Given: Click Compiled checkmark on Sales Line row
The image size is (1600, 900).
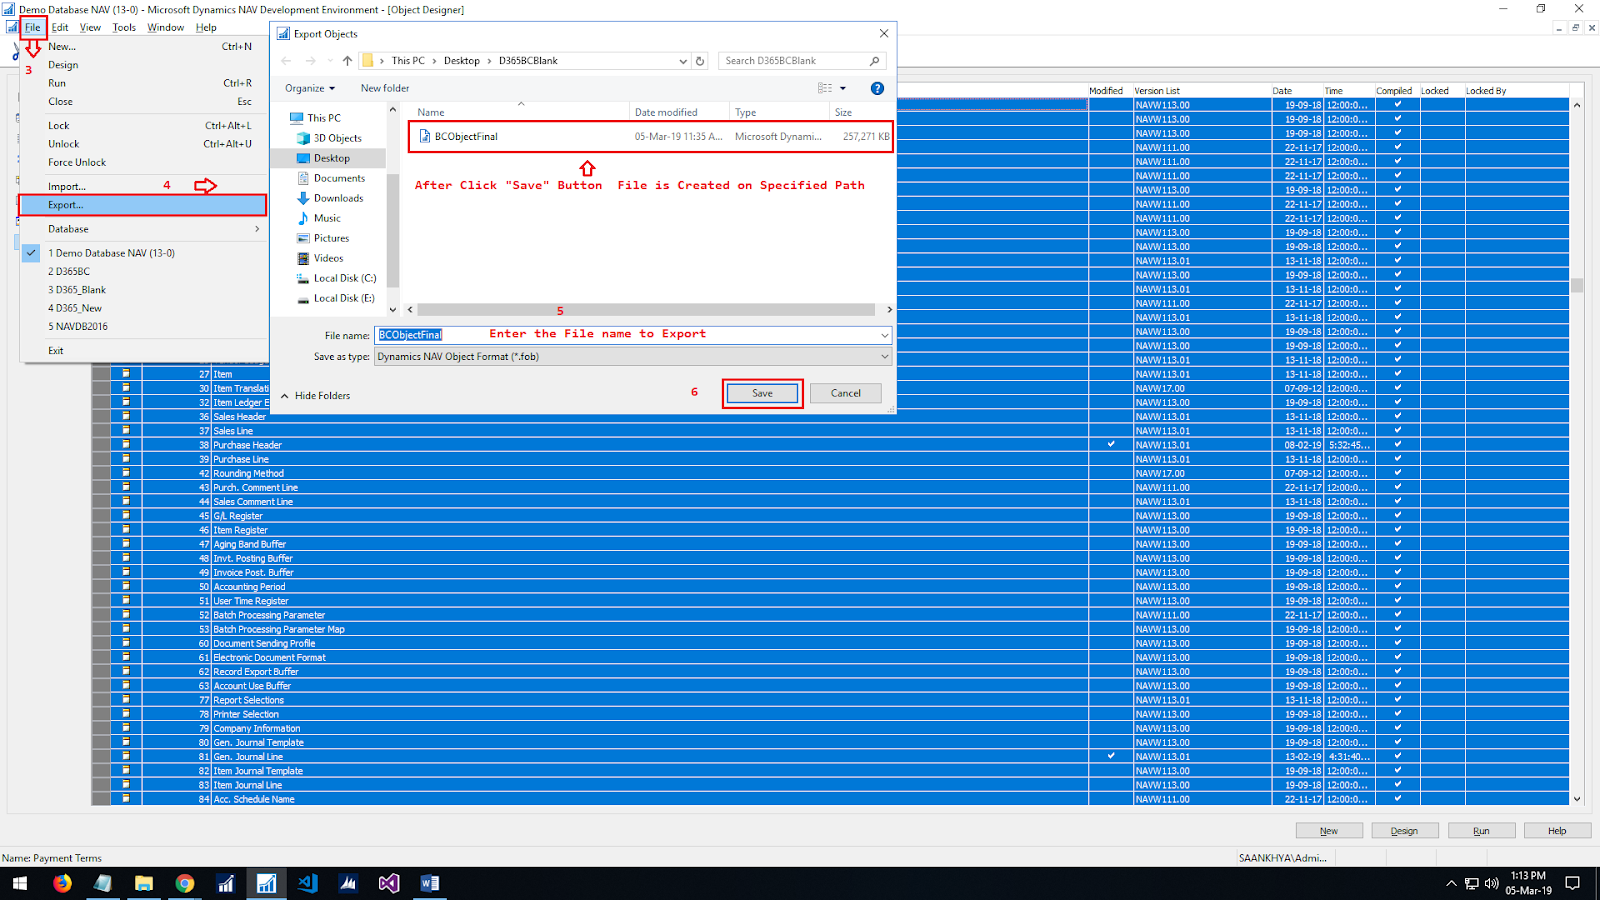Looking at the screenshot, I should click(x=1398, y=430).
